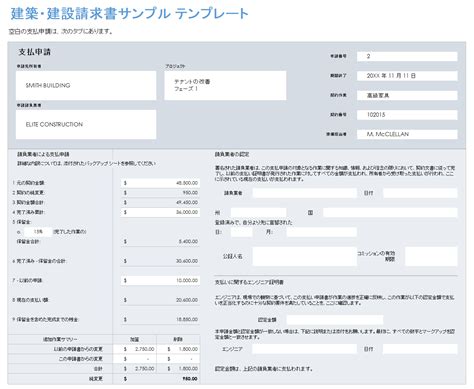Click the エンジニア signature field
This screenshot has height=389, width=474.
304,349
